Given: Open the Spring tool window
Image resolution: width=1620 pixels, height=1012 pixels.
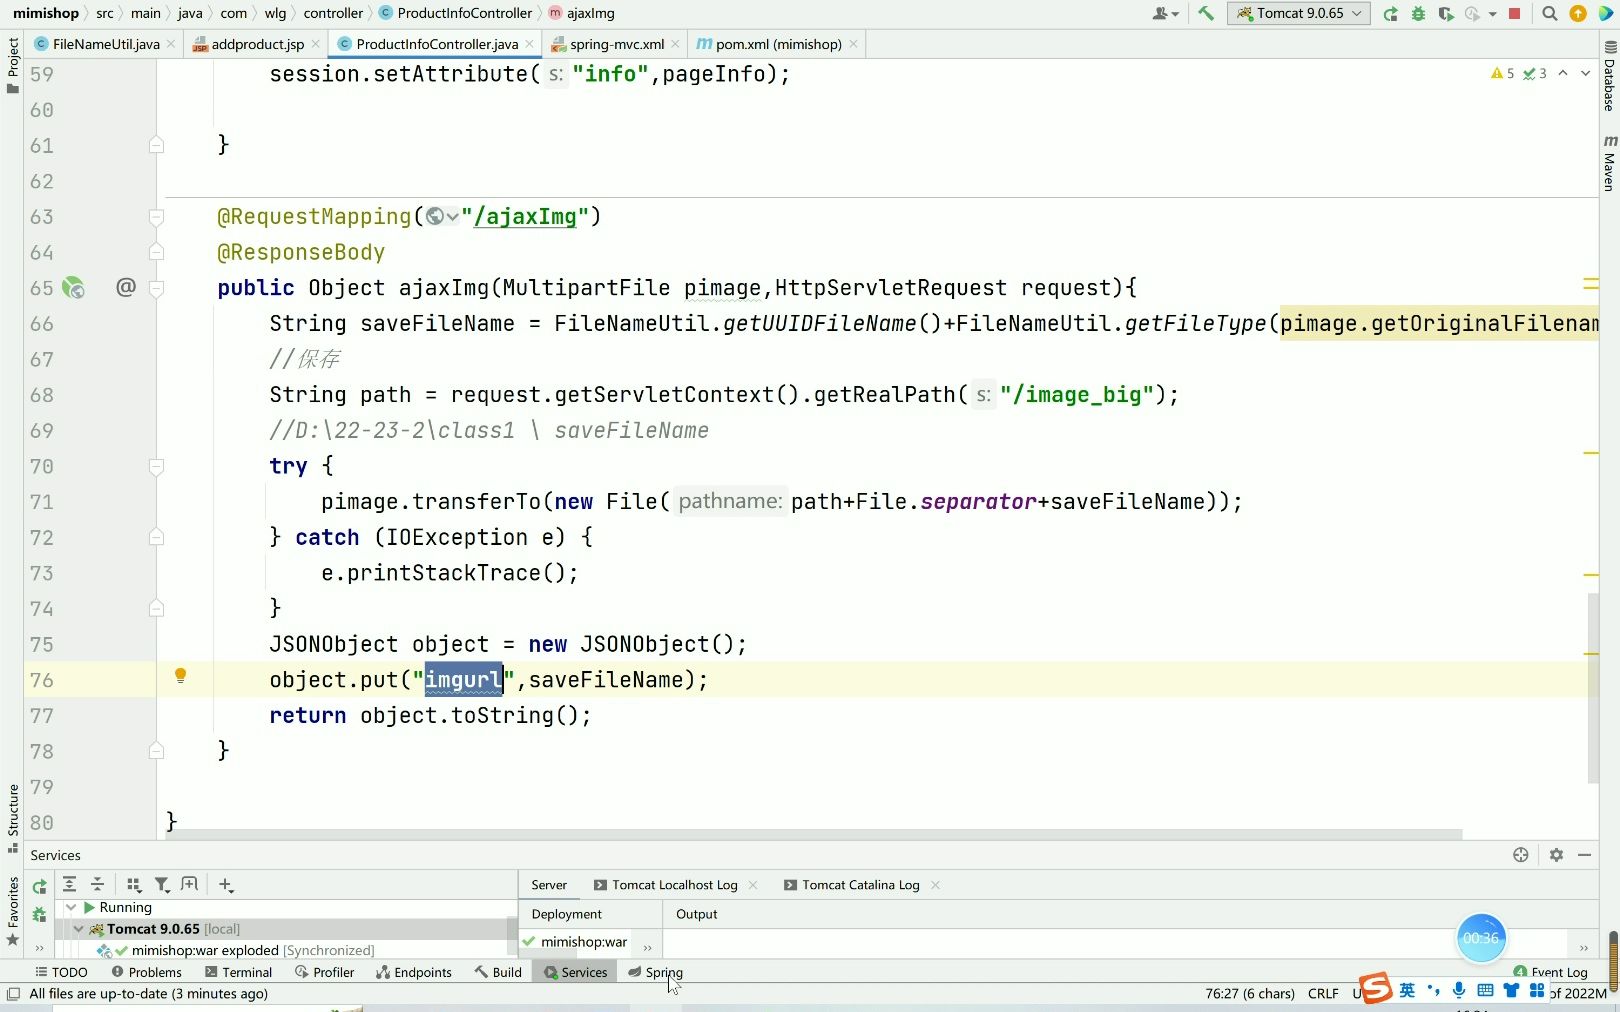Looking at the screenshot, I should (656, 972).
